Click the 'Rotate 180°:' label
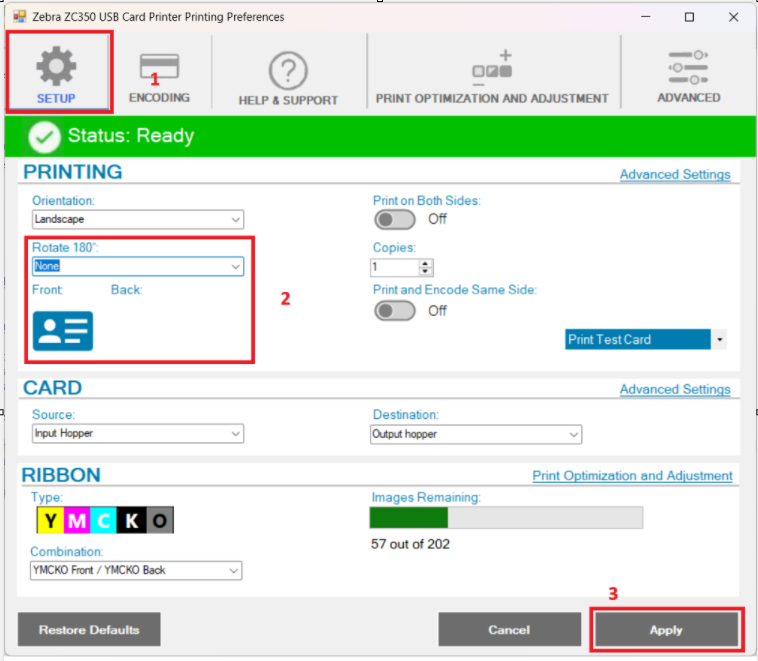 (x=65, y=248)
